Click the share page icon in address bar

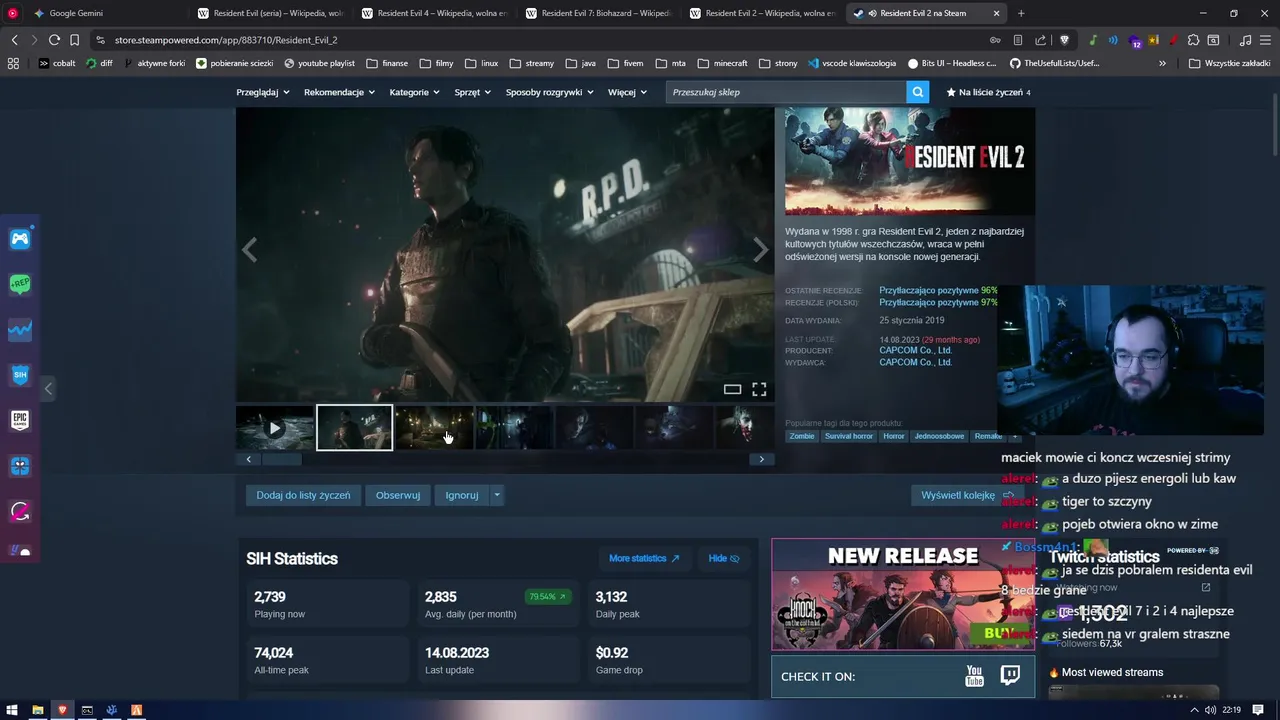pos(1040,40)
